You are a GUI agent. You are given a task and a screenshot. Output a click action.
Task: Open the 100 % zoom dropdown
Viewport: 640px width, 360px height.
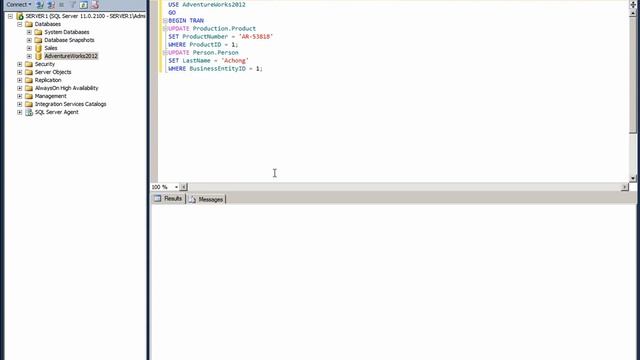[x=176, y=187]
